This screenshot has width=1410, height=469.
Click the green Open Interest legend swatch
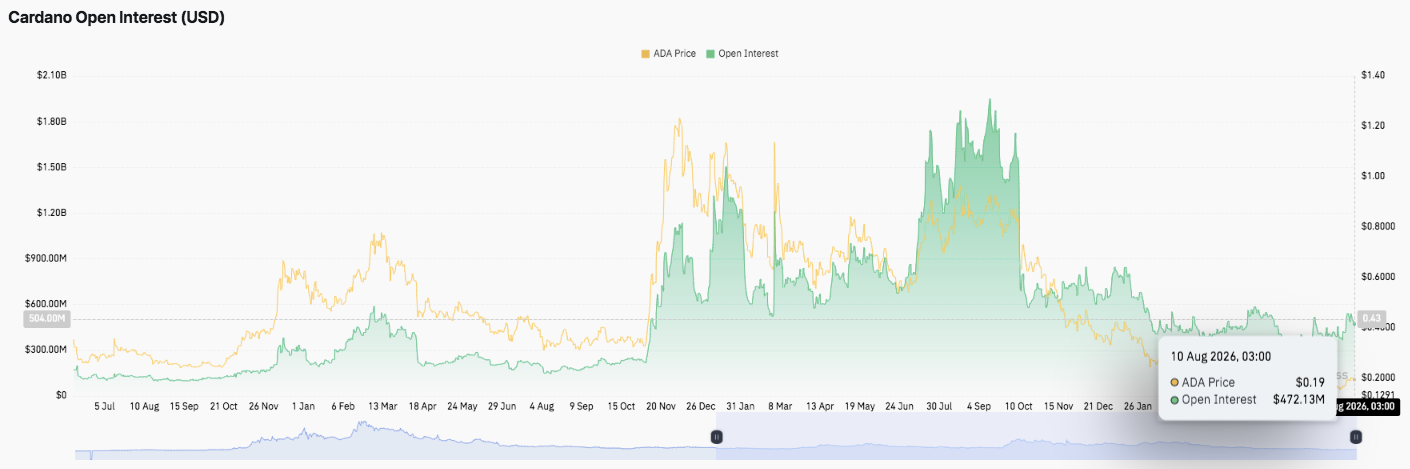point(711,53)
